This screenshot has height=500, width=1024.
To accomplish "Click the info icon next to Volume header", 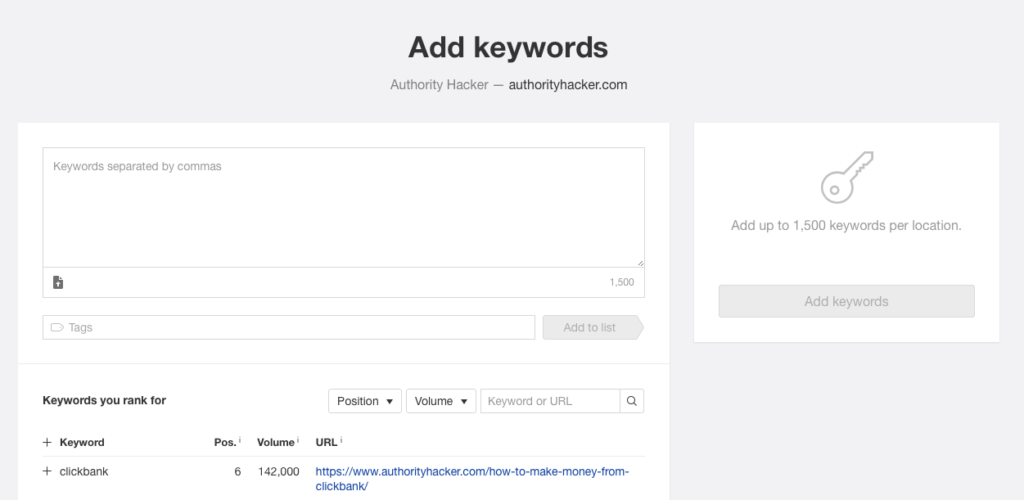I will pyautogui.click(x=298, y=441).
